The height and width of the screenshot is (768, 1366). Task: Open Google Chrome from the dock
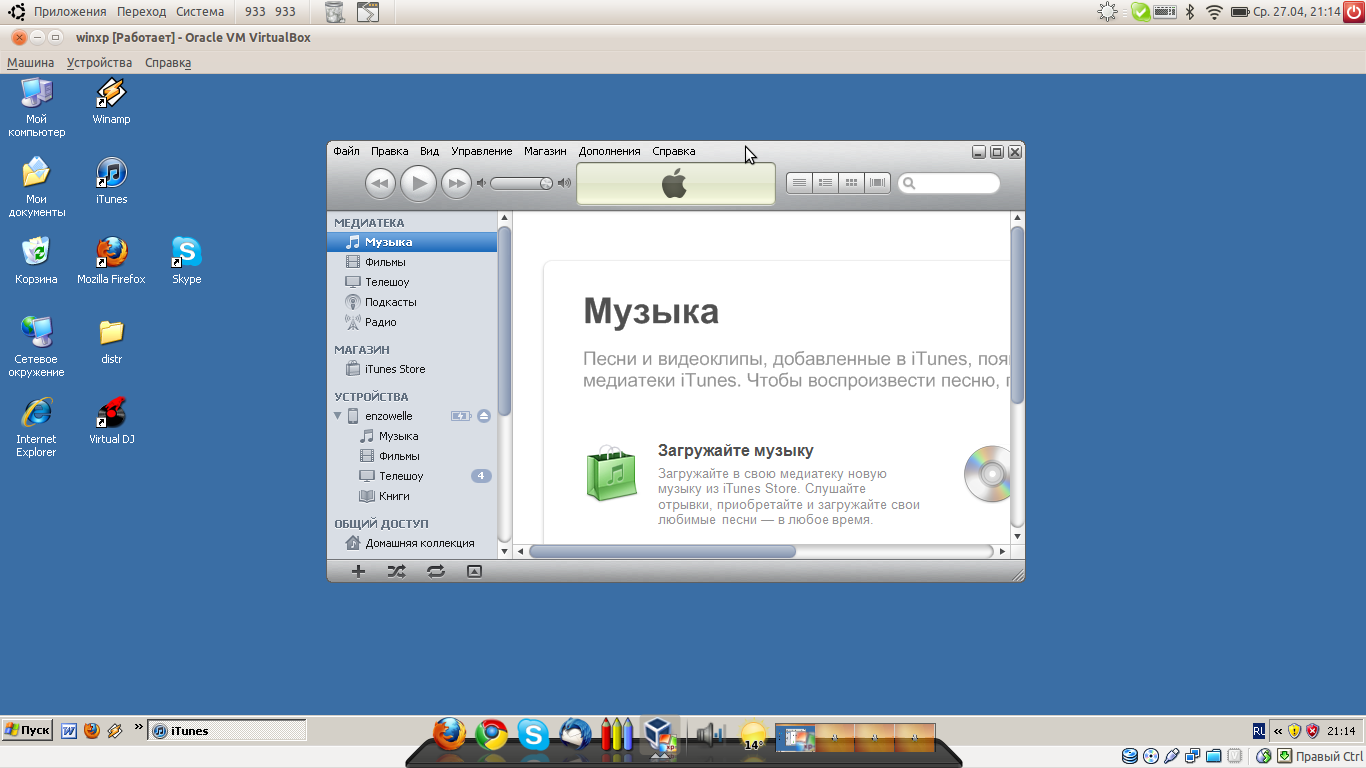[491, 735]
